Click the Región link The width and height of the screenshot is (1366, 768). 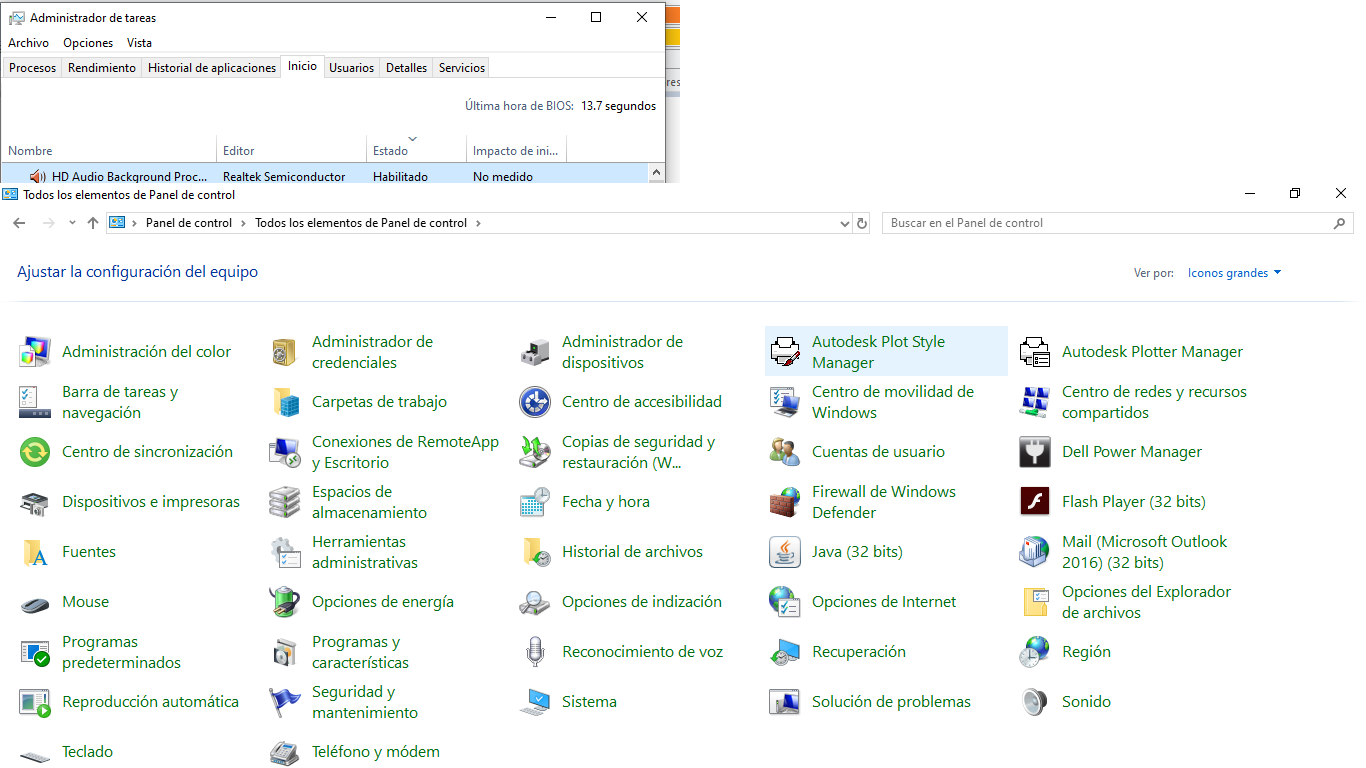coord(1086,652)
